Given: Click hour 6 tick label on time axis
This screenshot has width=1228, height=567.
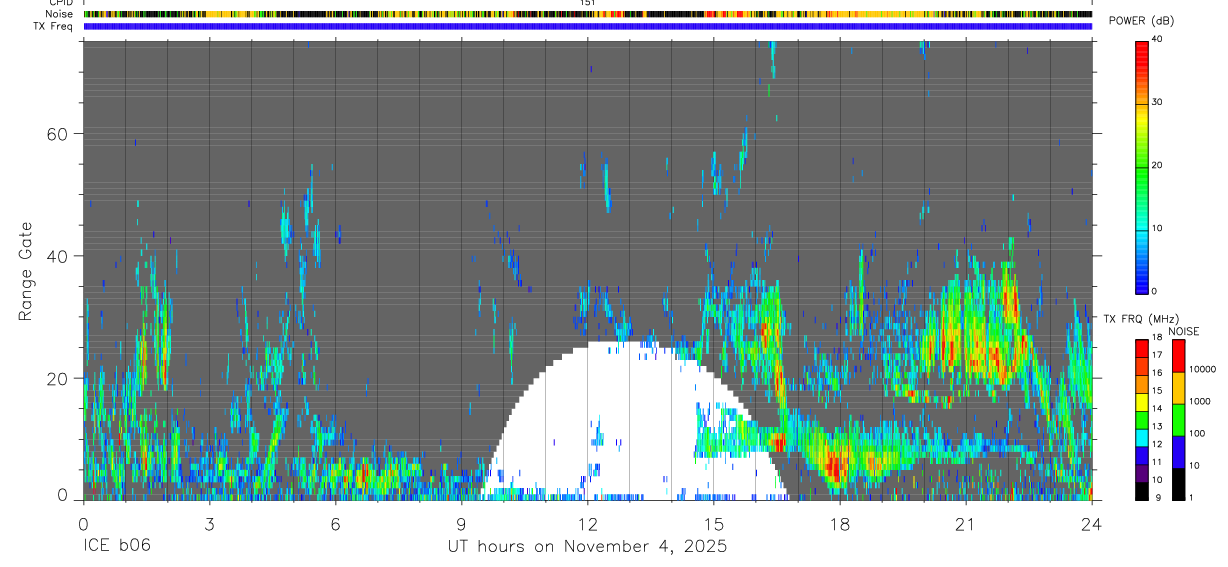Looking at the screenshot, I should [335, 525].
